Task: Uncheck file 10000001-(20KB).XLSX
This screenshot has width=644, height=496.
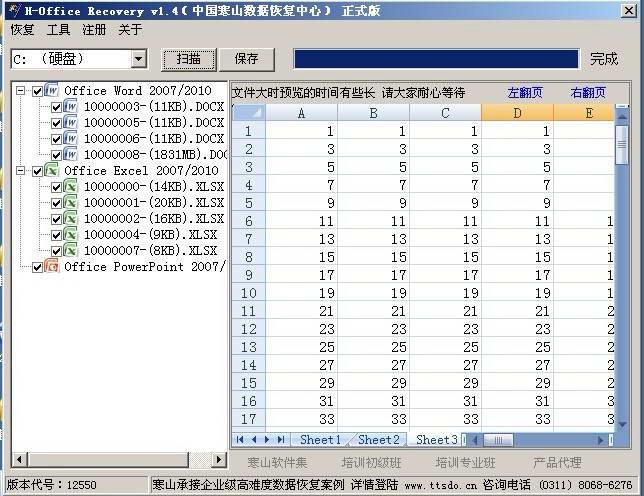Action: pos(56,204)
